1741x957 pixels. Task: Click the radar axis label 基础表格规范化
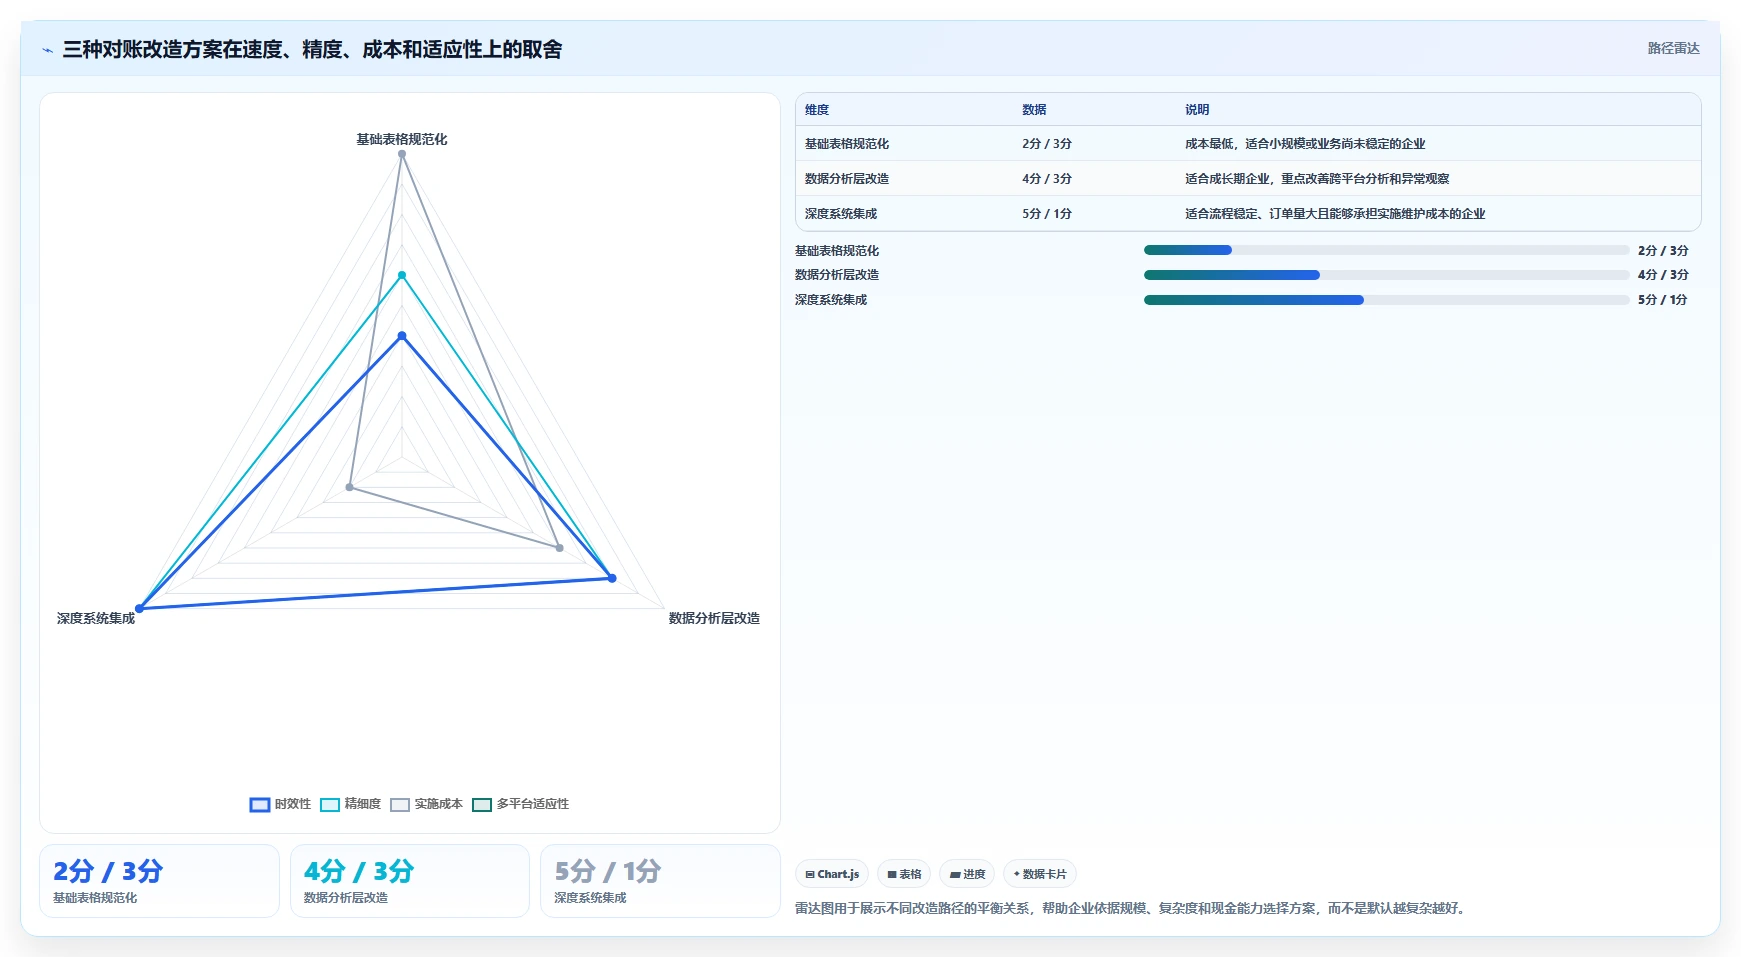[402, 139]
